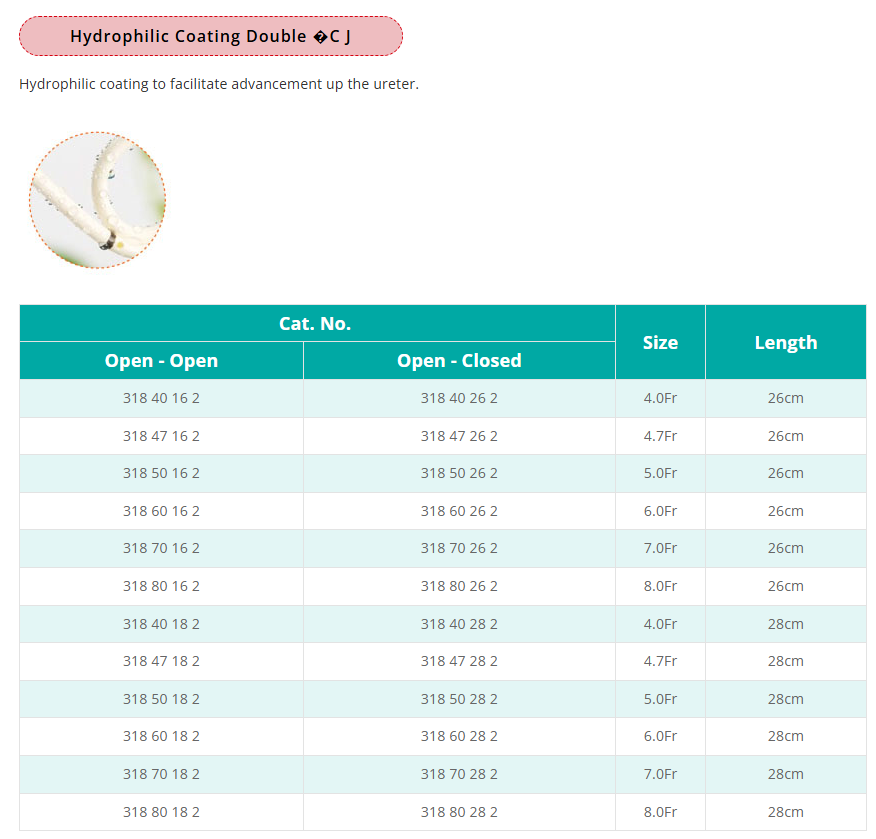Select catalog number 318 40 28 2
The height and width of the screenshot is (839, 876).
[459, 624]
